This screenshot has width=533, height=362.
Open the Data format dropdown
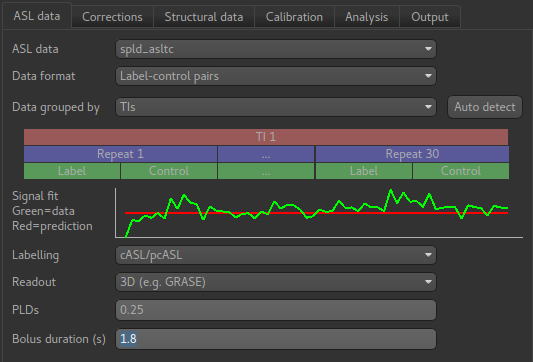tap(276, 76)
